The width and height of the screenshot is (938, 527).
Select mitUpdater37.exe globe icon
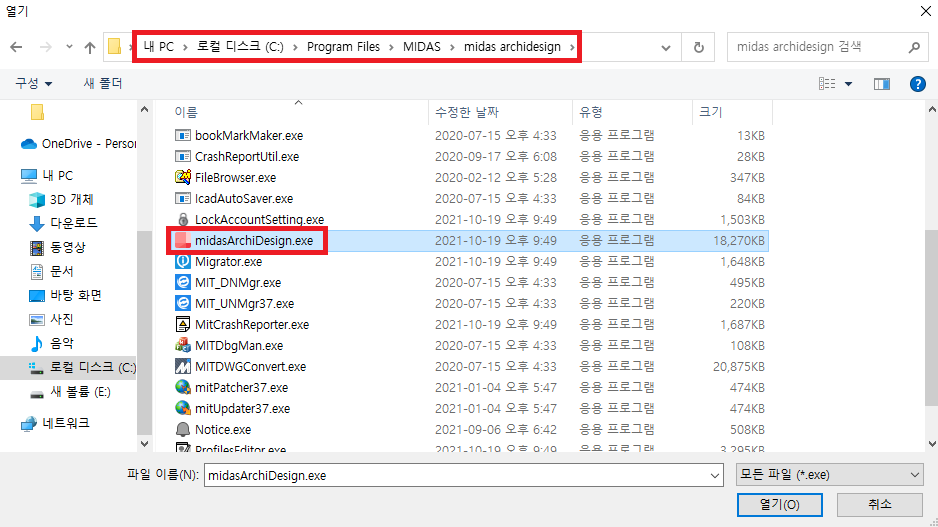pos(182,408)
